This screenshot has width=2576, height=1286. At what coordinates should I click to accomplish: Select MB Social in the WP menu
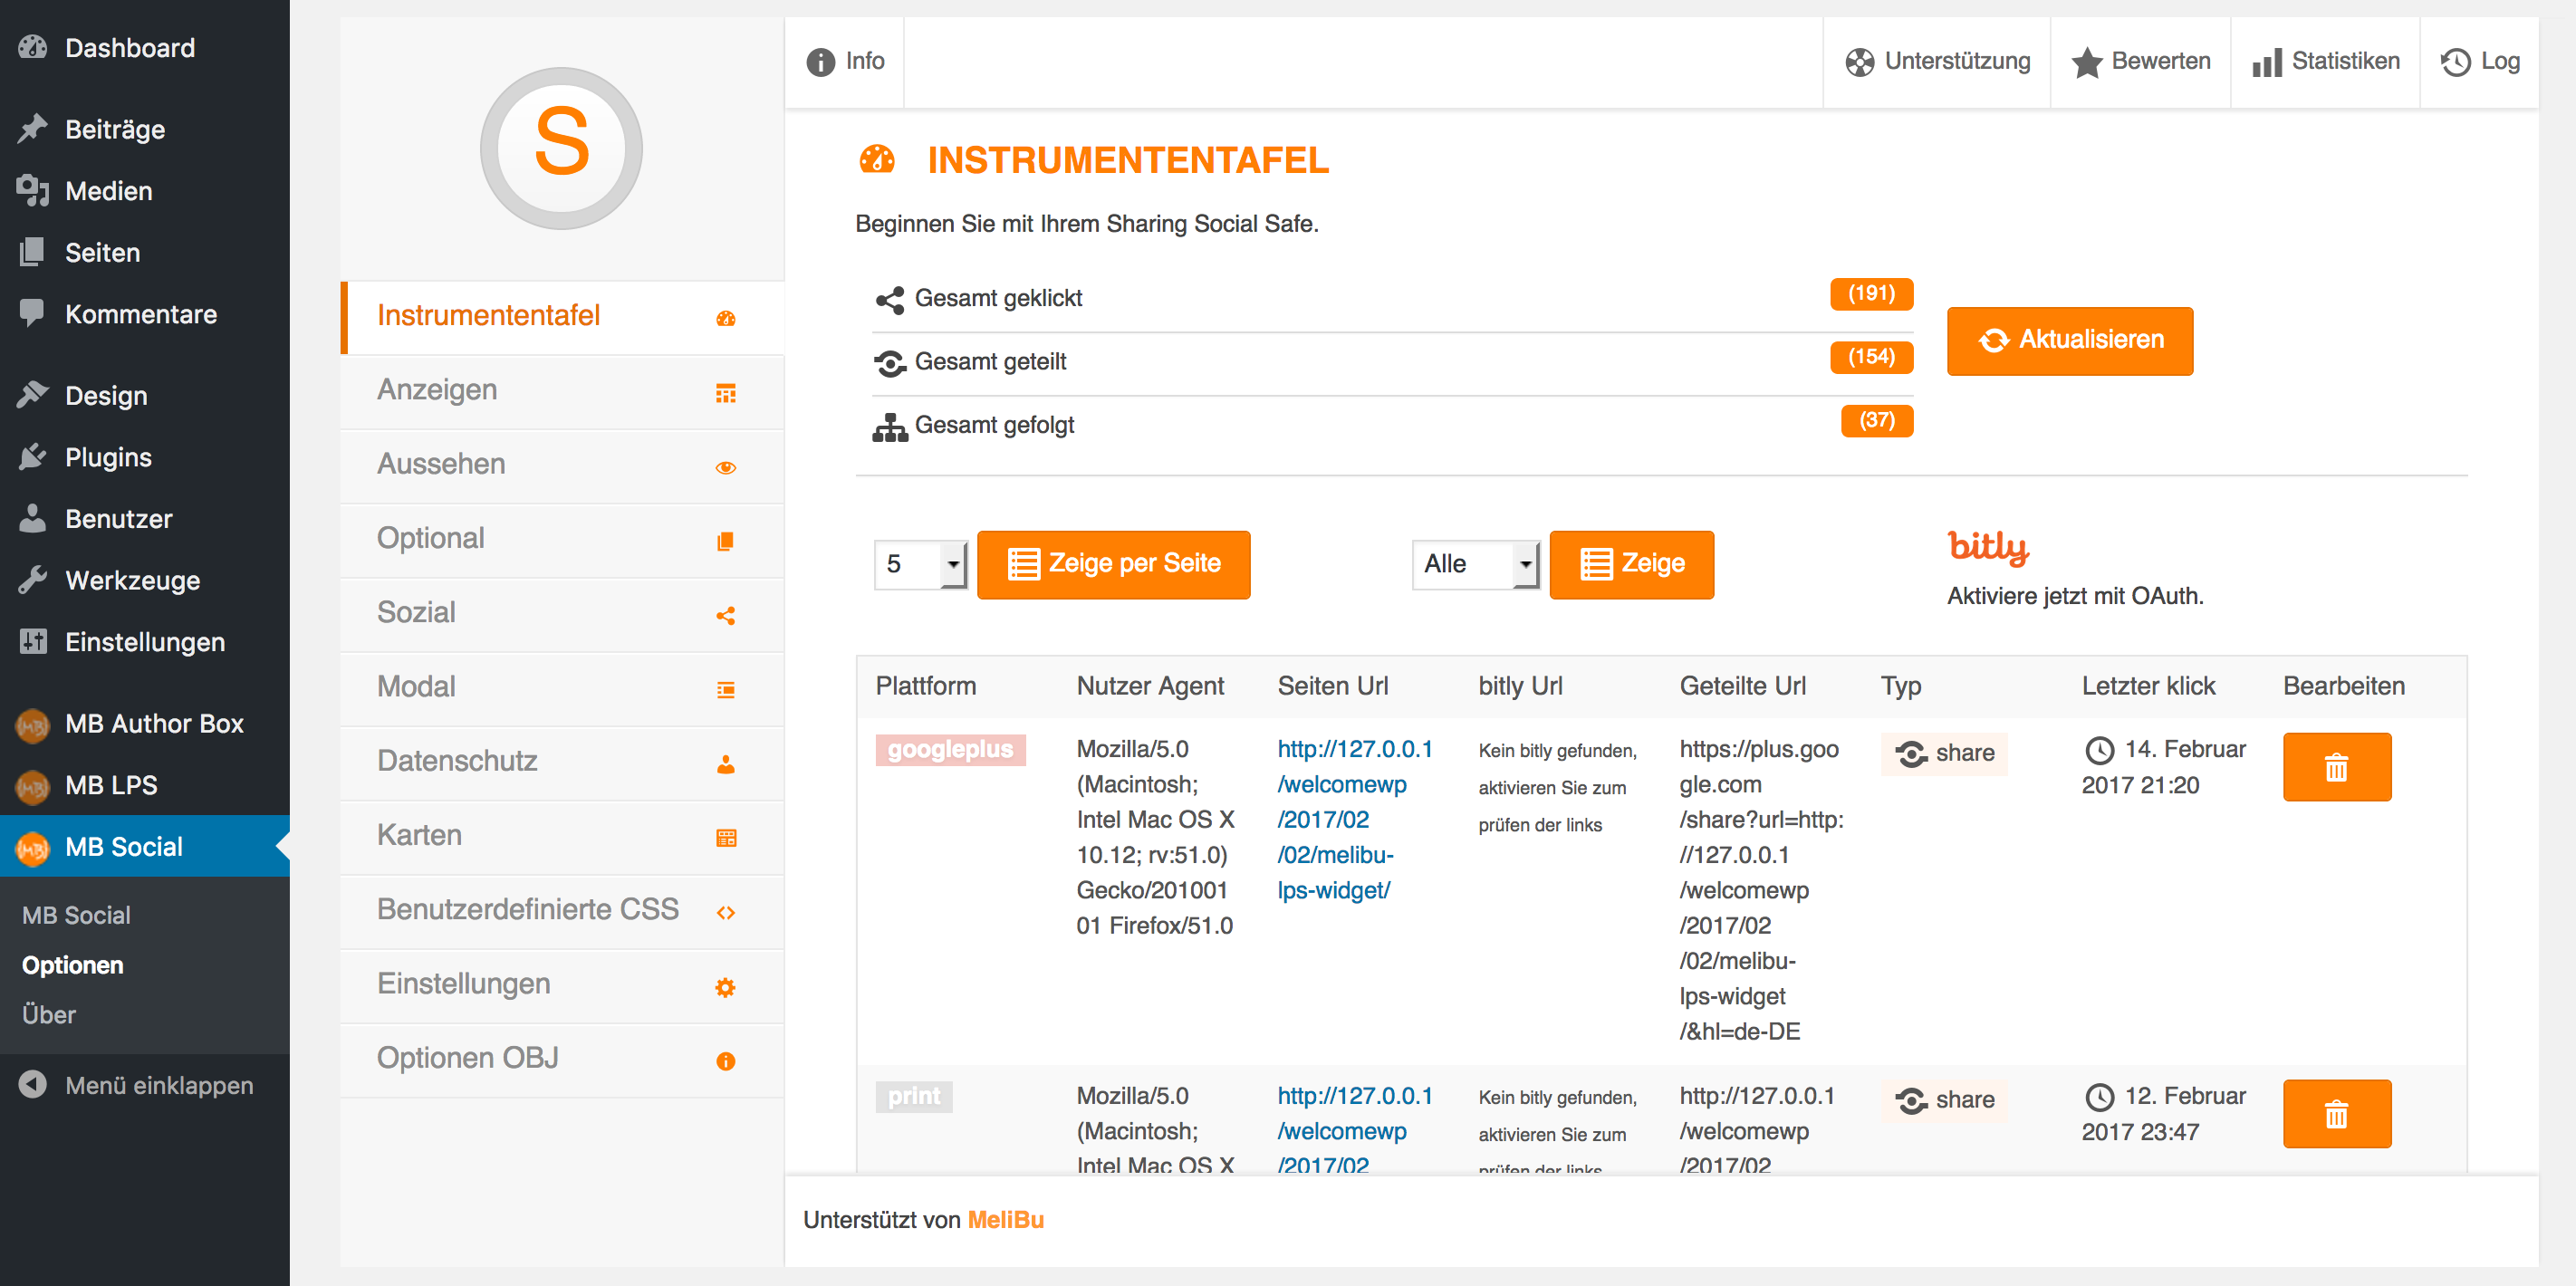145,846
